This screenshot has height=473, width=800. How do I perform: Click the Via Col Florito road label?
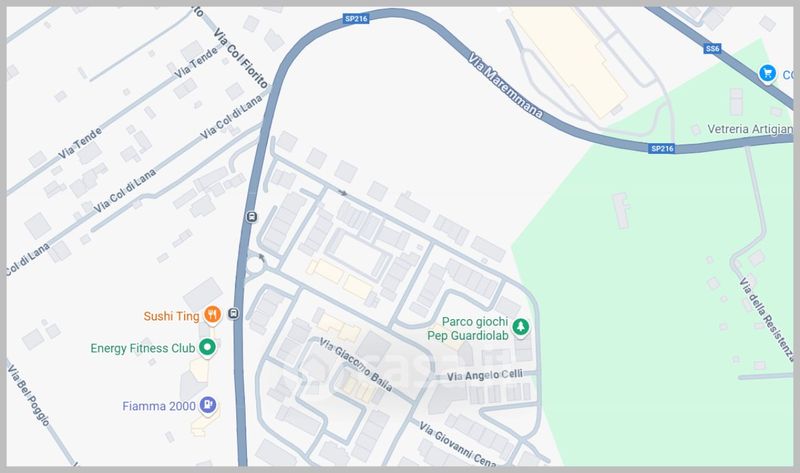pos(240,58)
